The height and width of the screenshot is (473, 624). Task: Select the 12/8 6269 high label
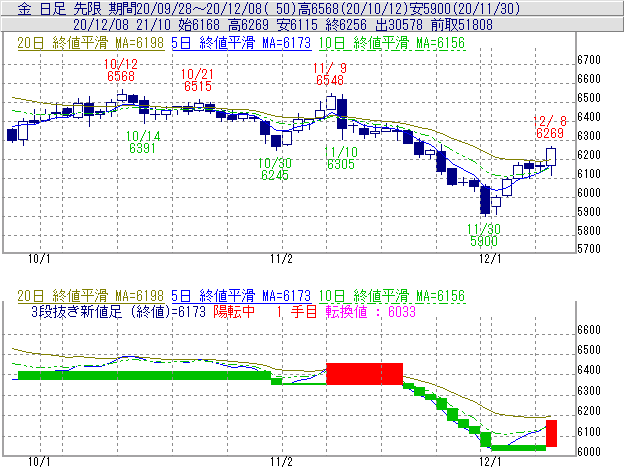click(550, 127)
